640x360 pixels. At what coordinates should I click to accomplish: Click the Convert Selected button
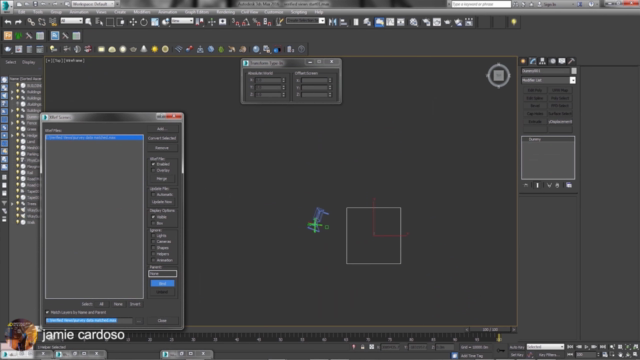pyautogui.click(x=162, y=138)
